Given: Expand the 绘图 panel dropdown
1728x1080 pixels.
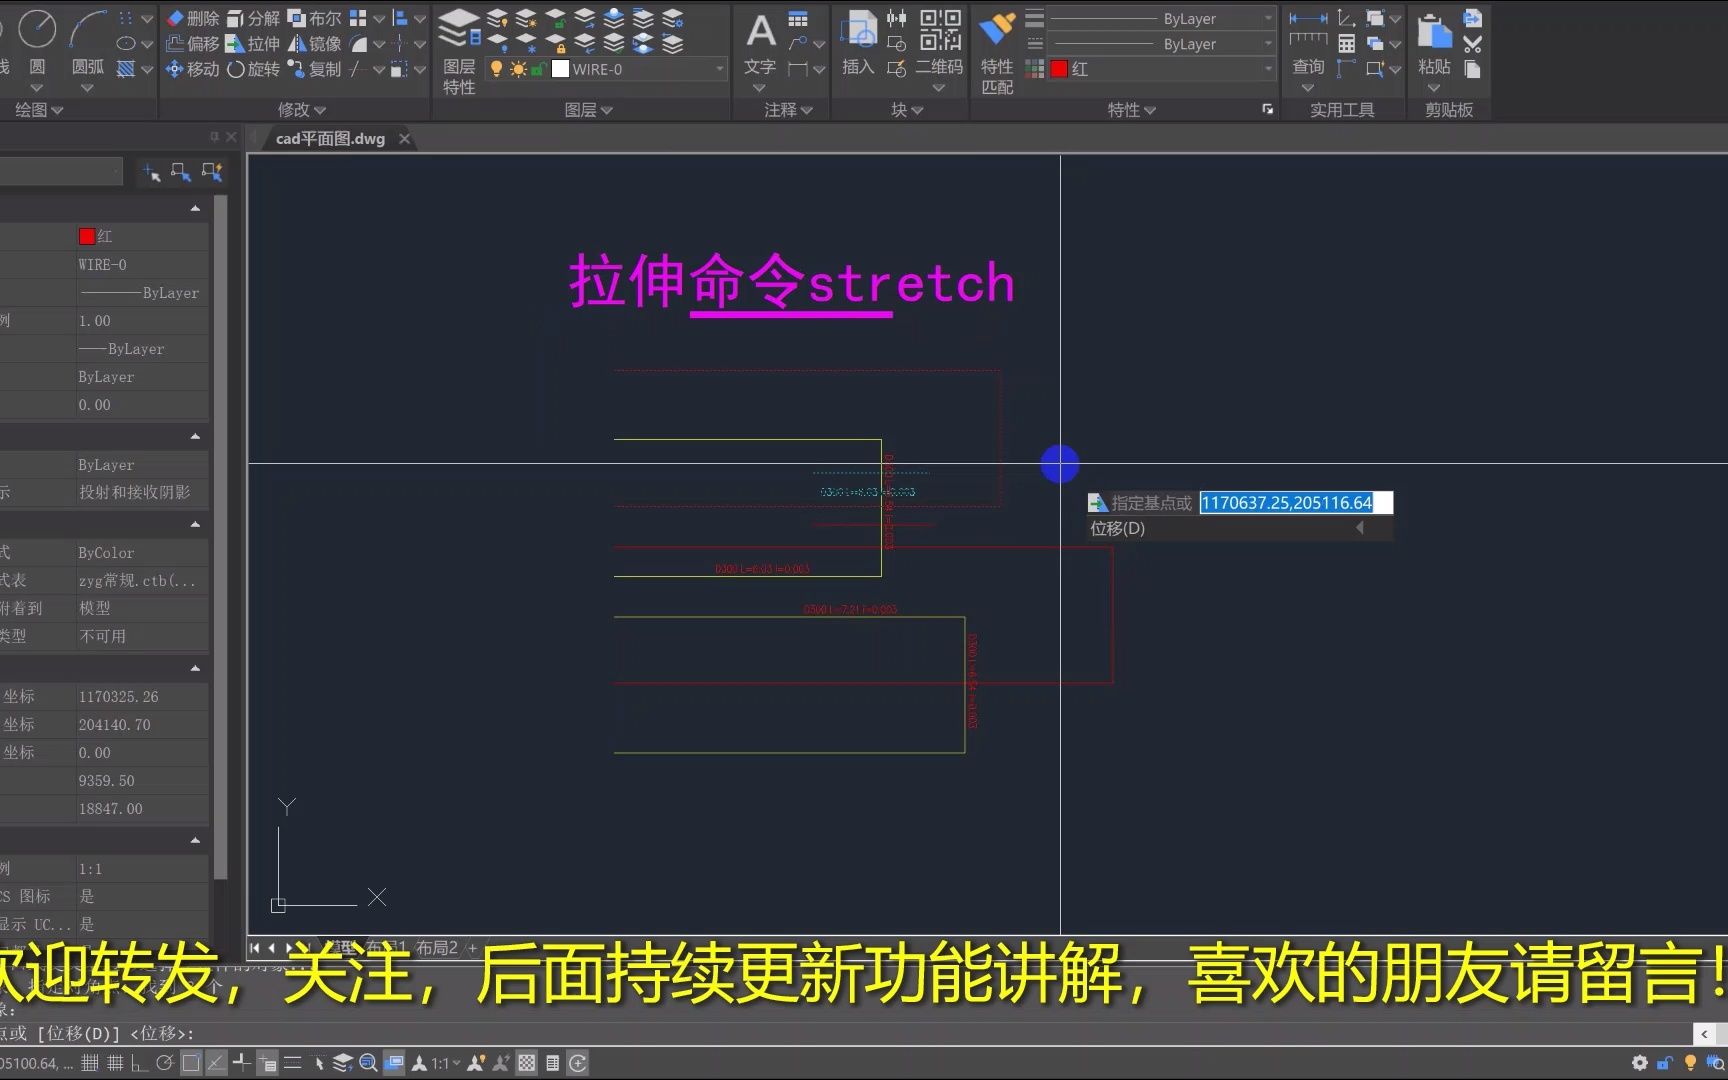Looking at the screenshot, I should [55, 110].
